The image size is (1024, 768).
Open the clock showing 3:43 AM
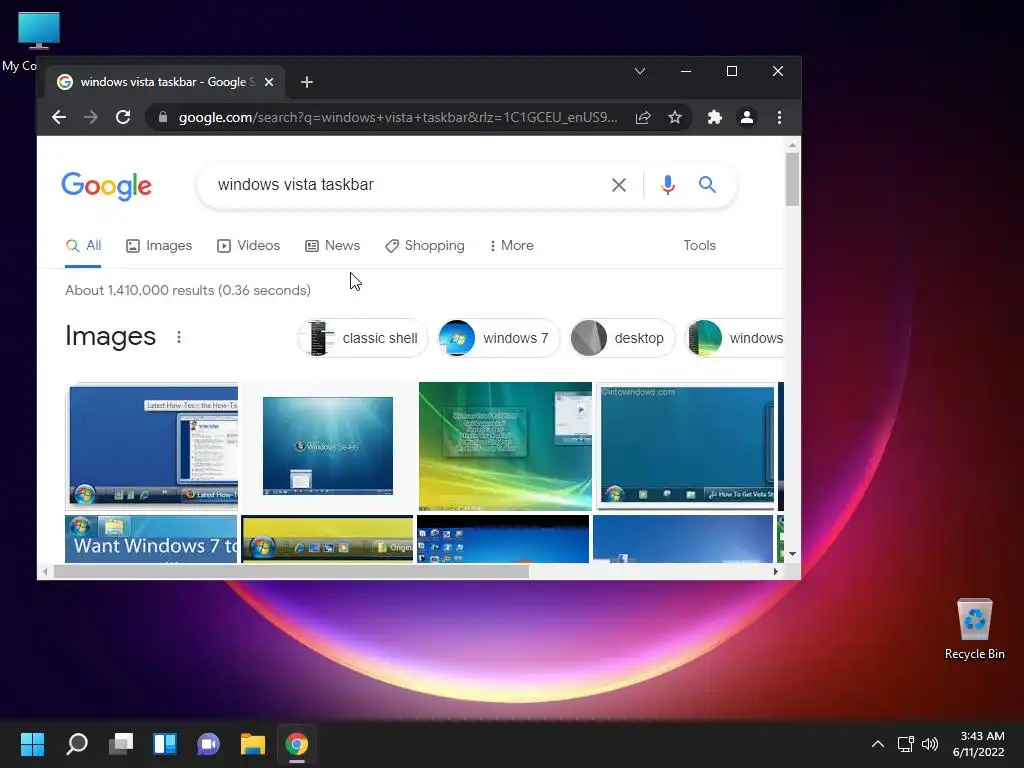point(978,744)
